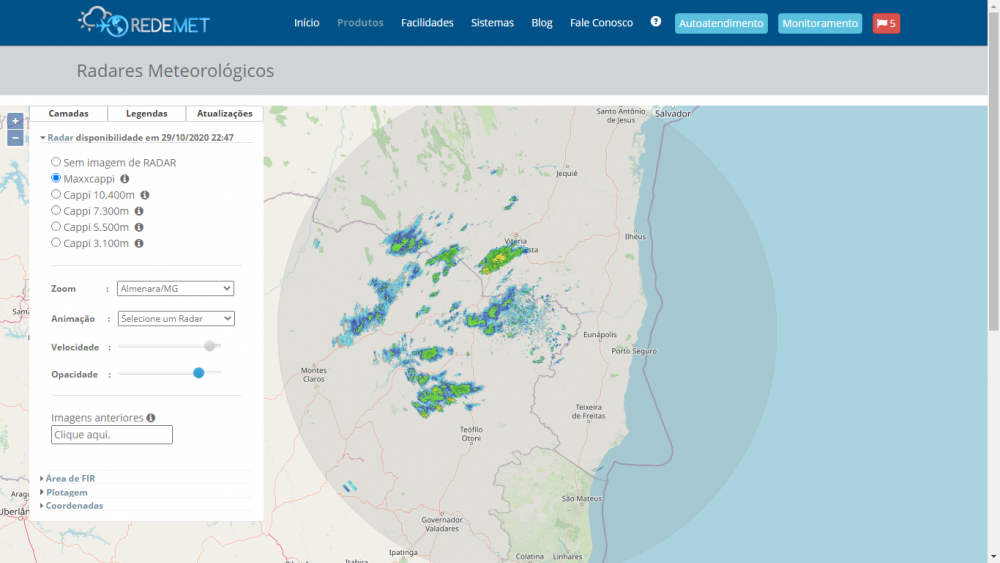Click the Monitoramento button
Screen dimensions: 1000x563
pos(820,23)
